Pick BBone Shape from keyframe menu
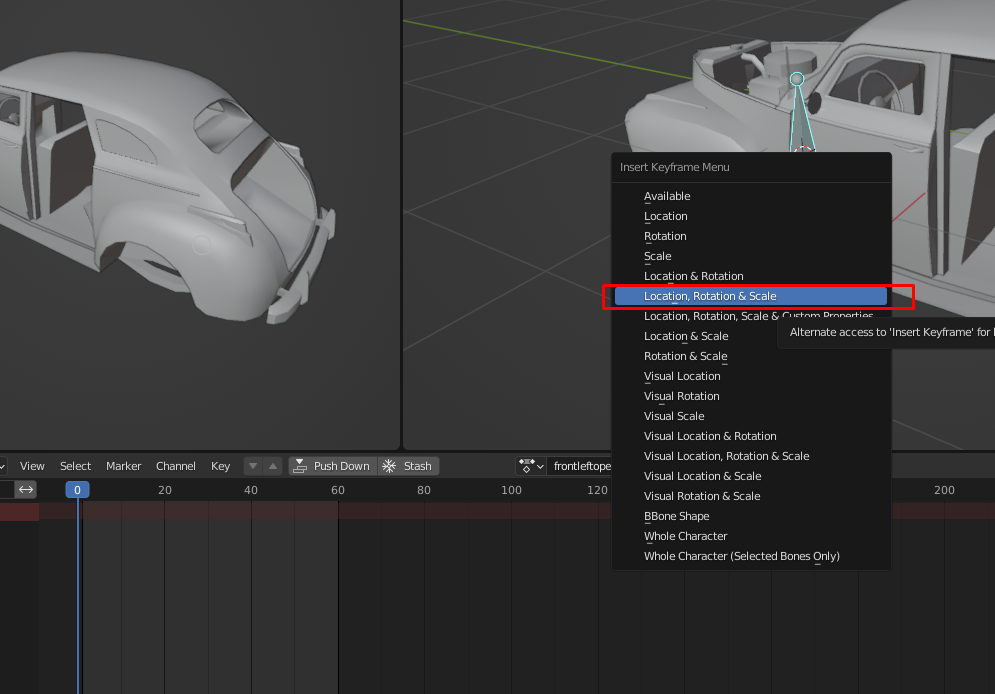 pos(676,516)
